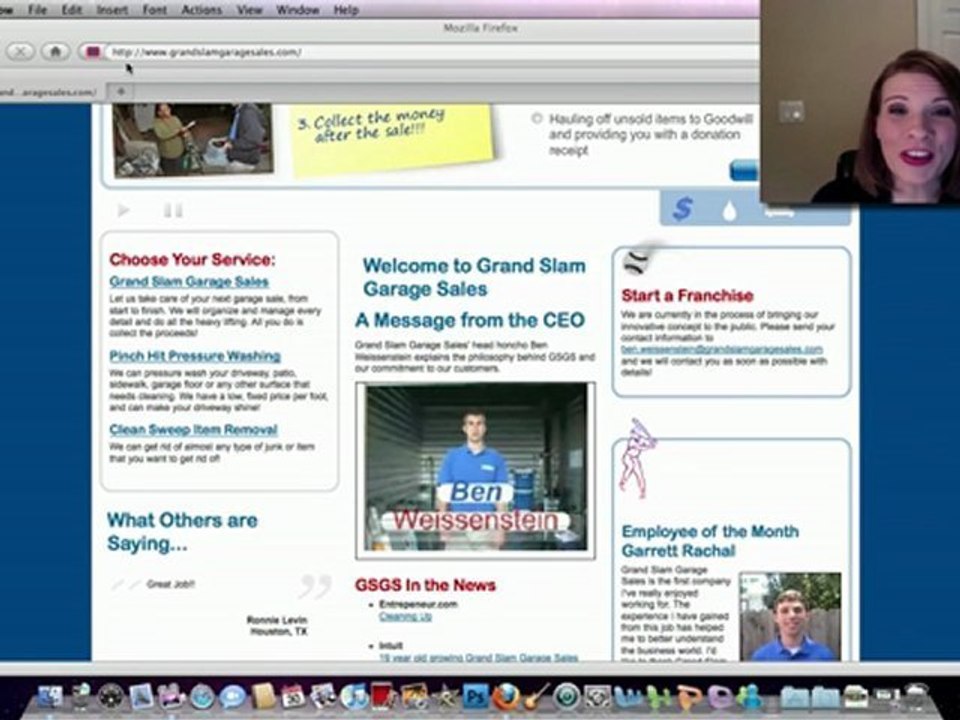
Task: Click the webcam video overlay
Action: [x=860, y=101]
